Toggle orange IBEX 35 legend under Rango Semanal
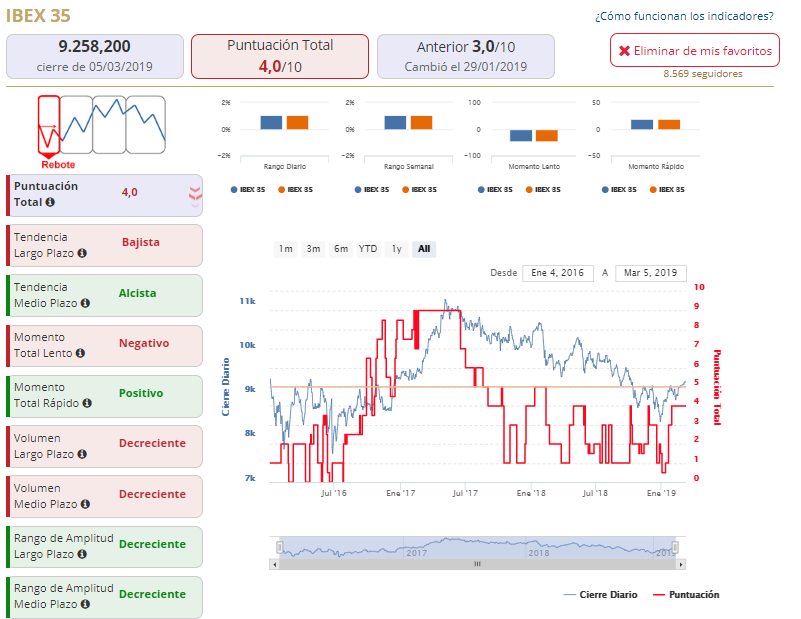This screenshot has height=619, width=801. coord(419,189)
